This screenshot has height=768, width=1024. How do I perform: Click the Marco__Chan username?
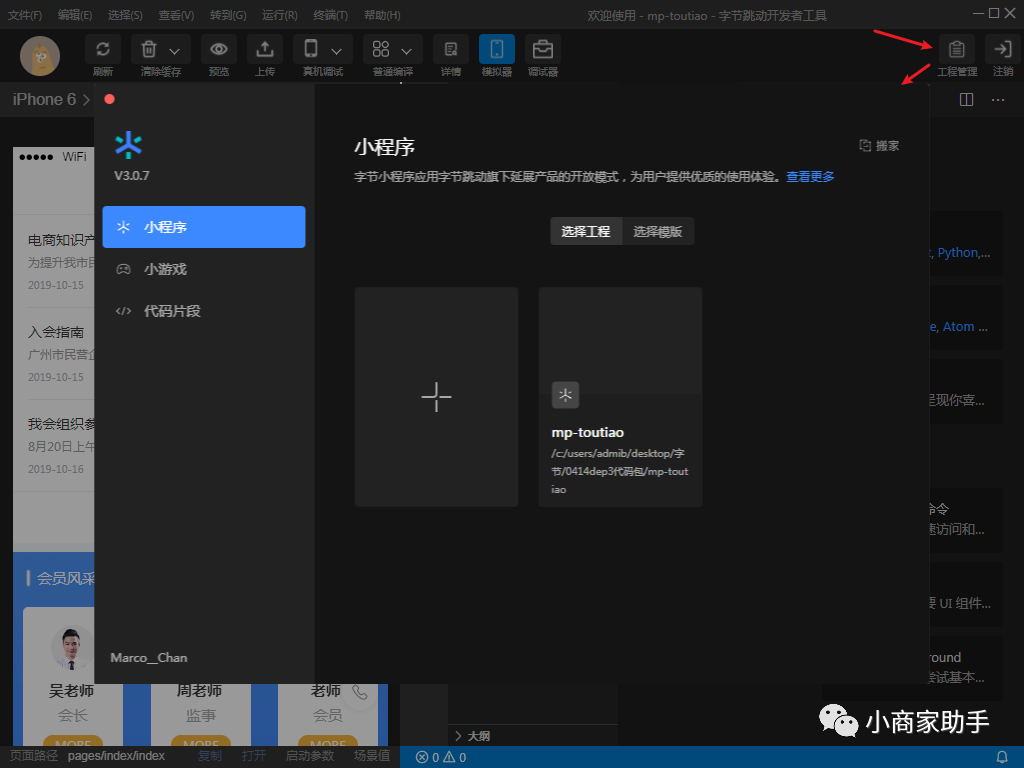click(x=149, y=658)
